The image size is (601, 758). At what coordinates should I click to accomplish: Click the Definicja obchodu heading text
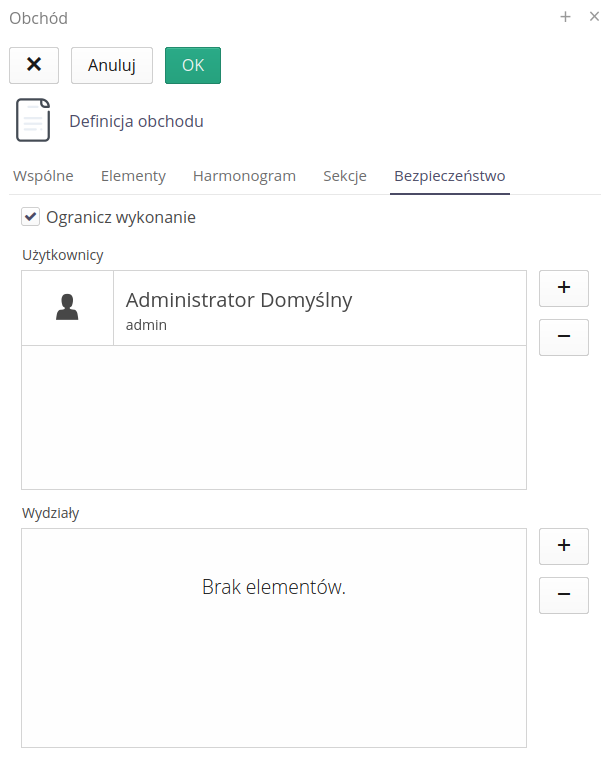click(136, 121)
